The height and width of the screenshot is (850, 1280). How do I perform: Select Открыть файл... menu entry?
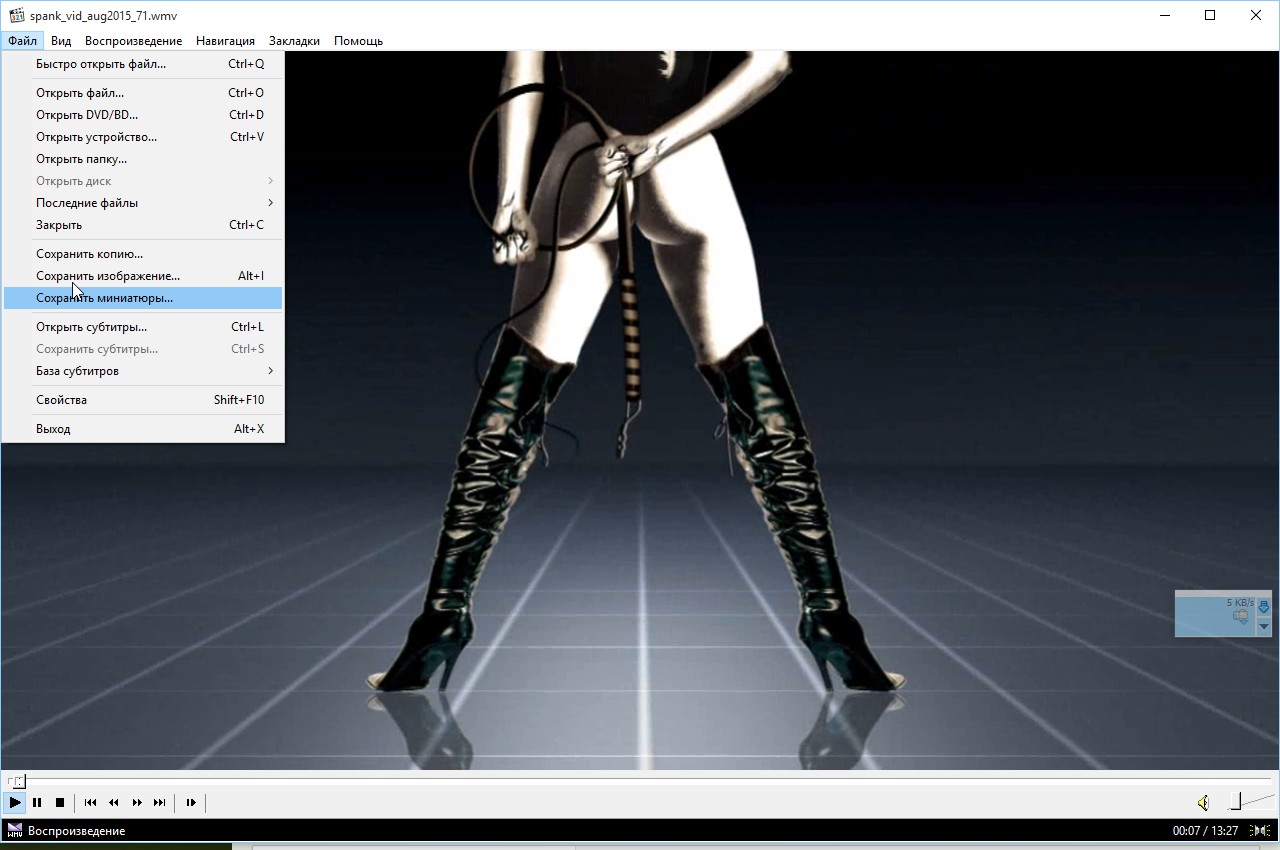pos(143,93)
